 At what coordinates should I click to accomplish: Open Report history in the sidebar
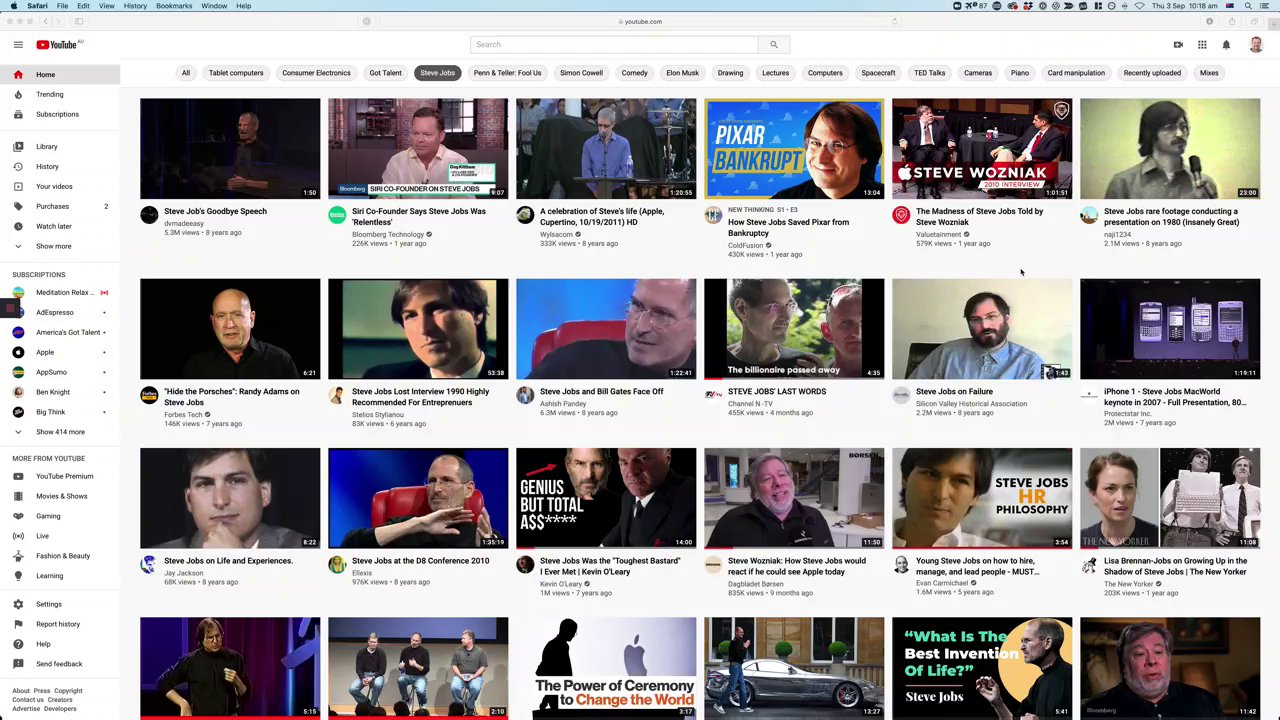click(60, 624)
